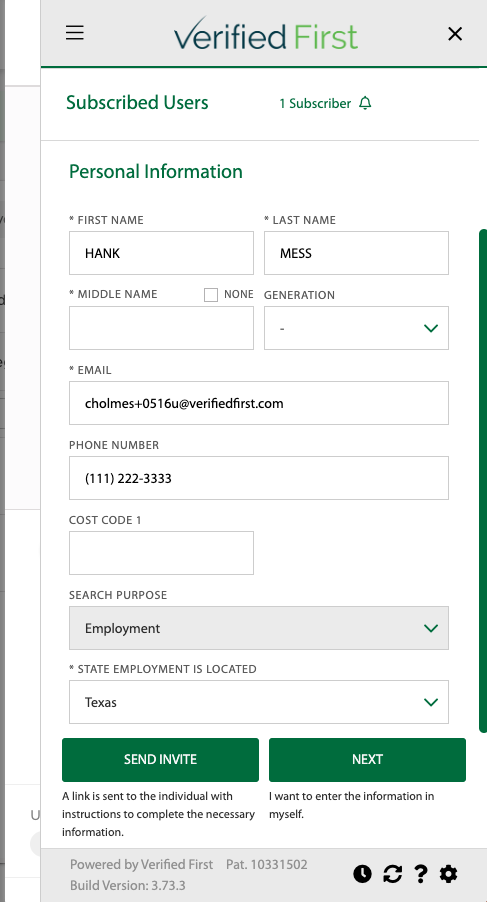Focus the Phone Number field
487x902 pixels.
(259, 478)
